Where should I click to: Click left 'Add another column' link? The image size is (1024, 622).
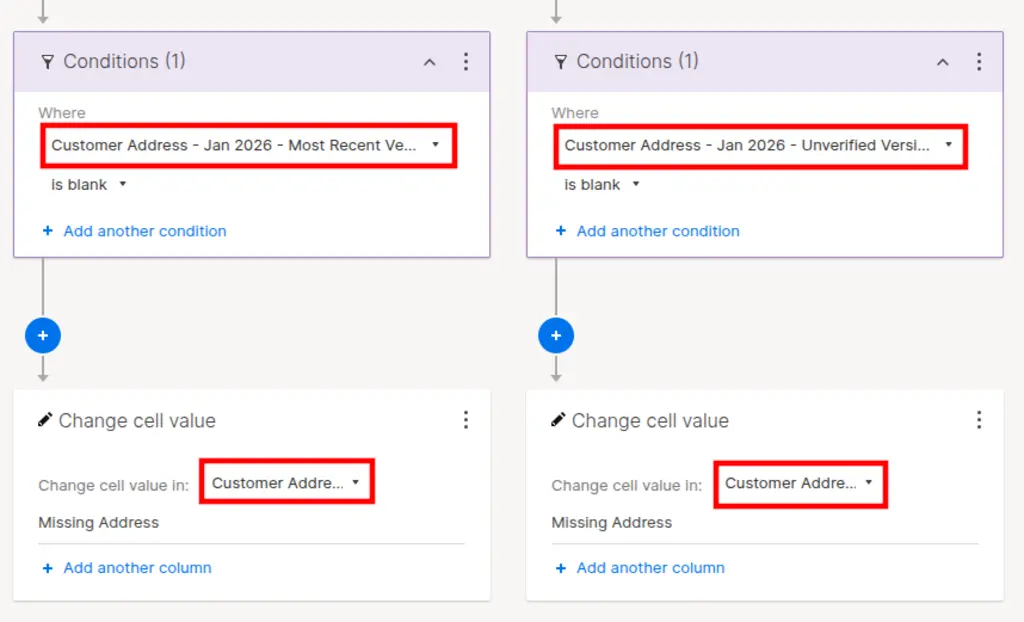click(x=127, y=568)
